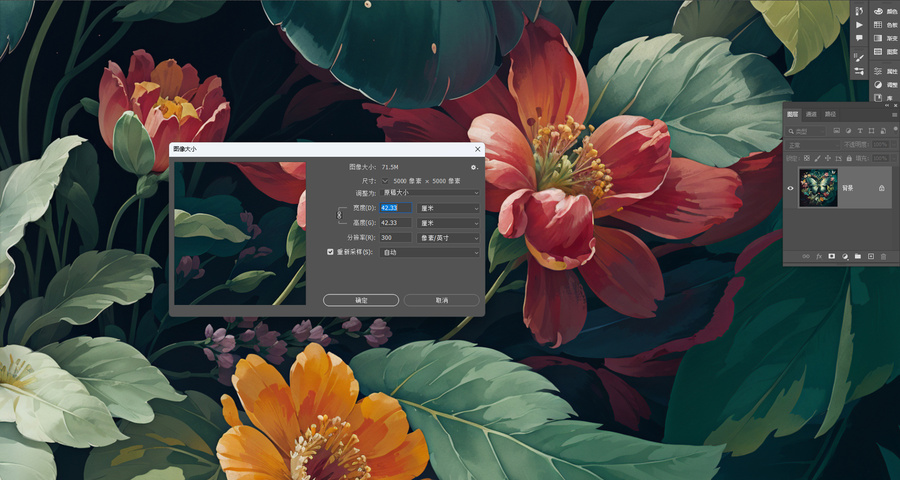Image resolution: width=900 pixels, height=480 pixels.
Task: Open the Gradients (渐变) panel
Action: pos(886,38)
